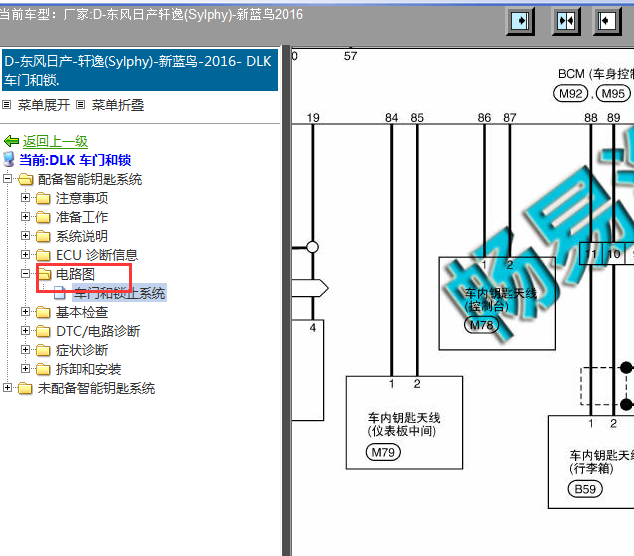Image resolution: width=634 pixels, height=556 pixels.
Task: Select the 基本检查 tree item
Action: click(82, 312)
